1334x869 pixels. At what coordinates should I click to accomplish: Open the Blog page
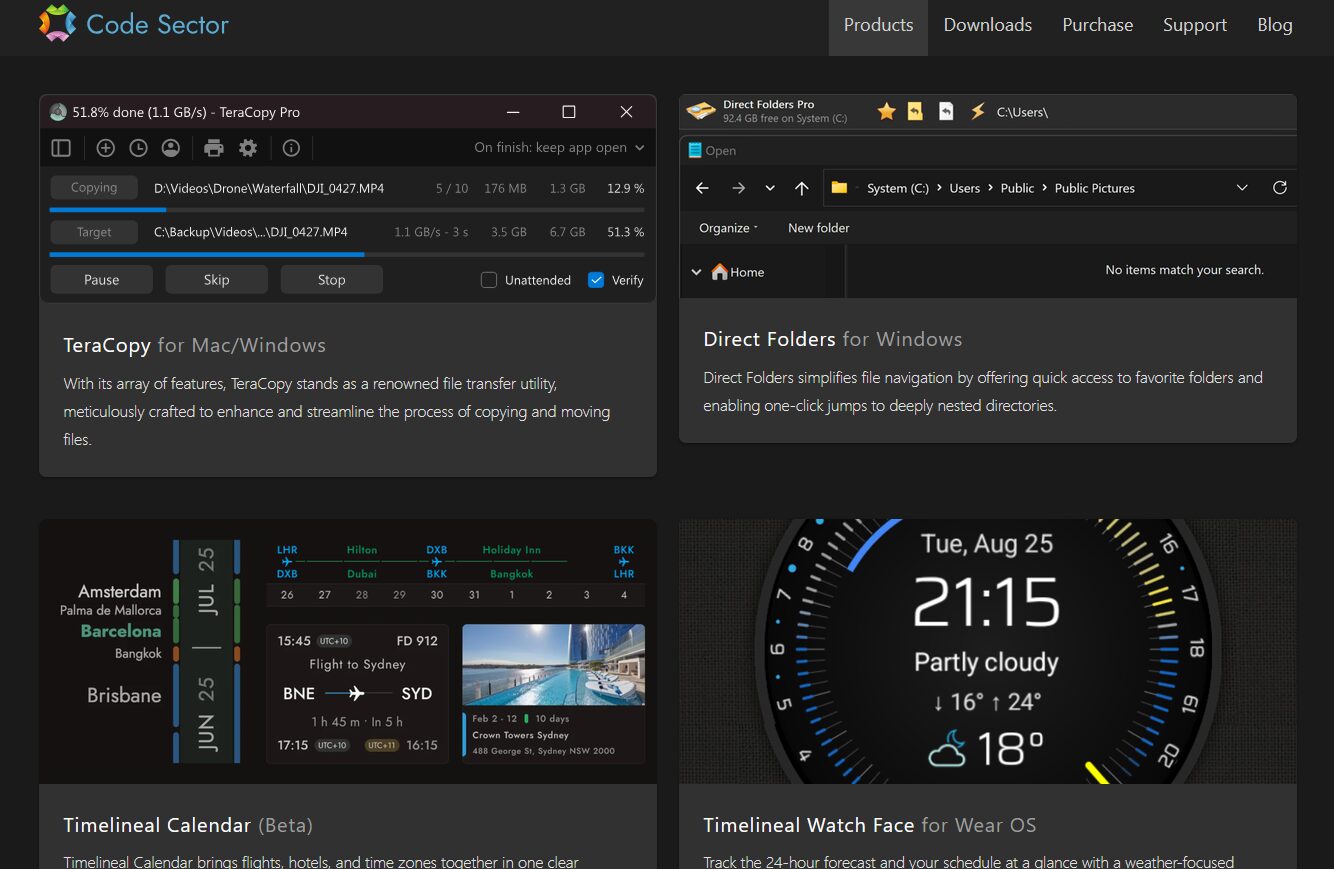click(x=1275, y=25)
